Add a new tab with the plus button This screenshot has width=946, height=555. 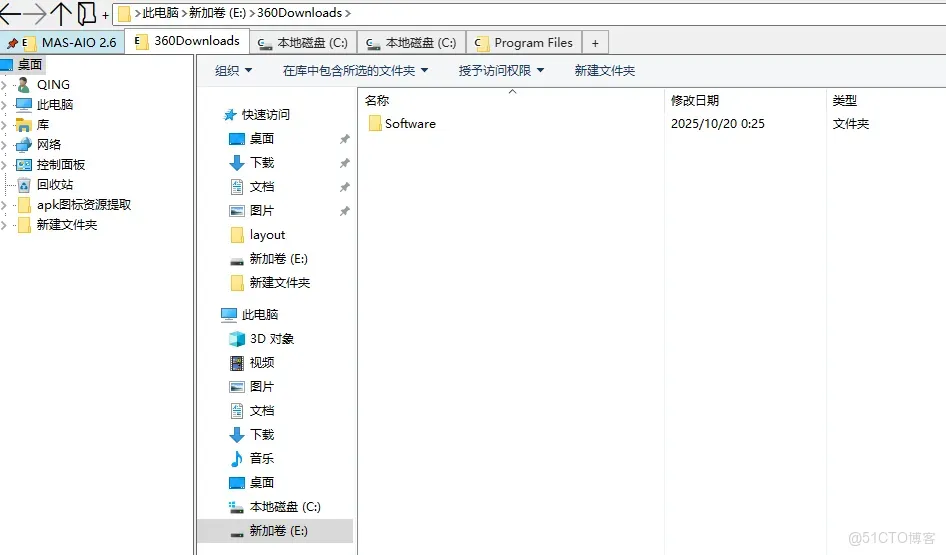595,43
